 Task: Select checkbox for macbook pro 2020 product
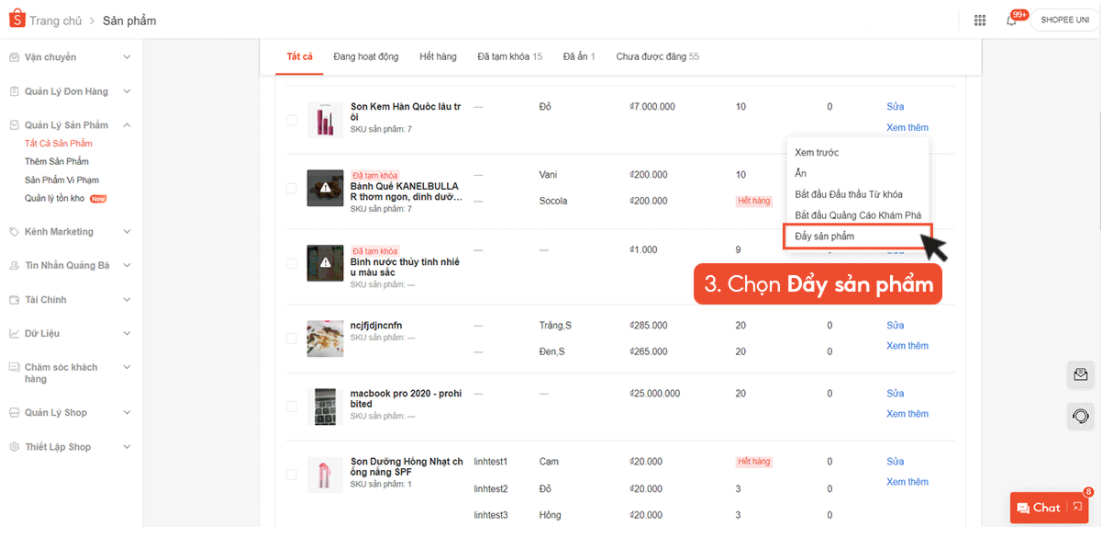(x=292, y=407)
